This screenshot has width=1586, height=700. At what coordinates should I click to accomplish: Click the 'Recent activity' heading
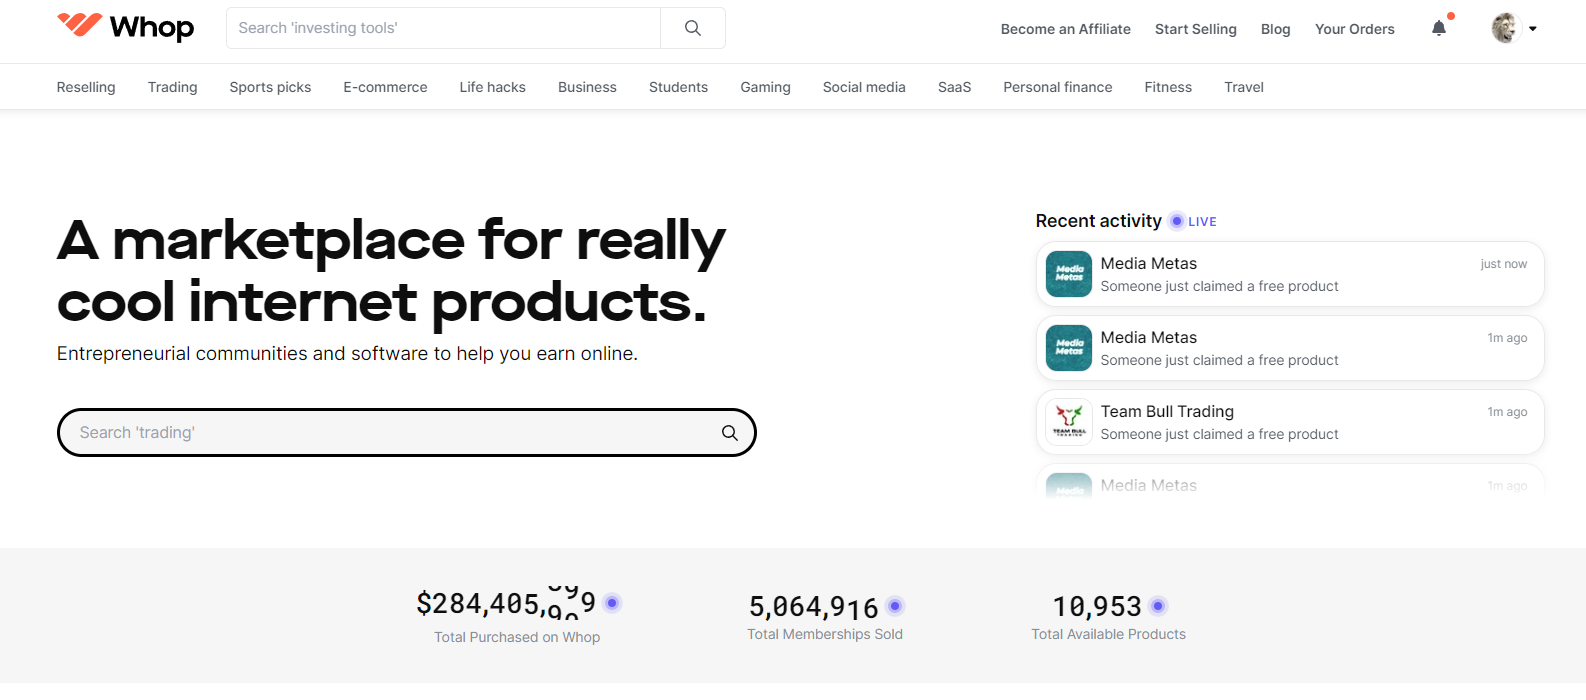1098,221
